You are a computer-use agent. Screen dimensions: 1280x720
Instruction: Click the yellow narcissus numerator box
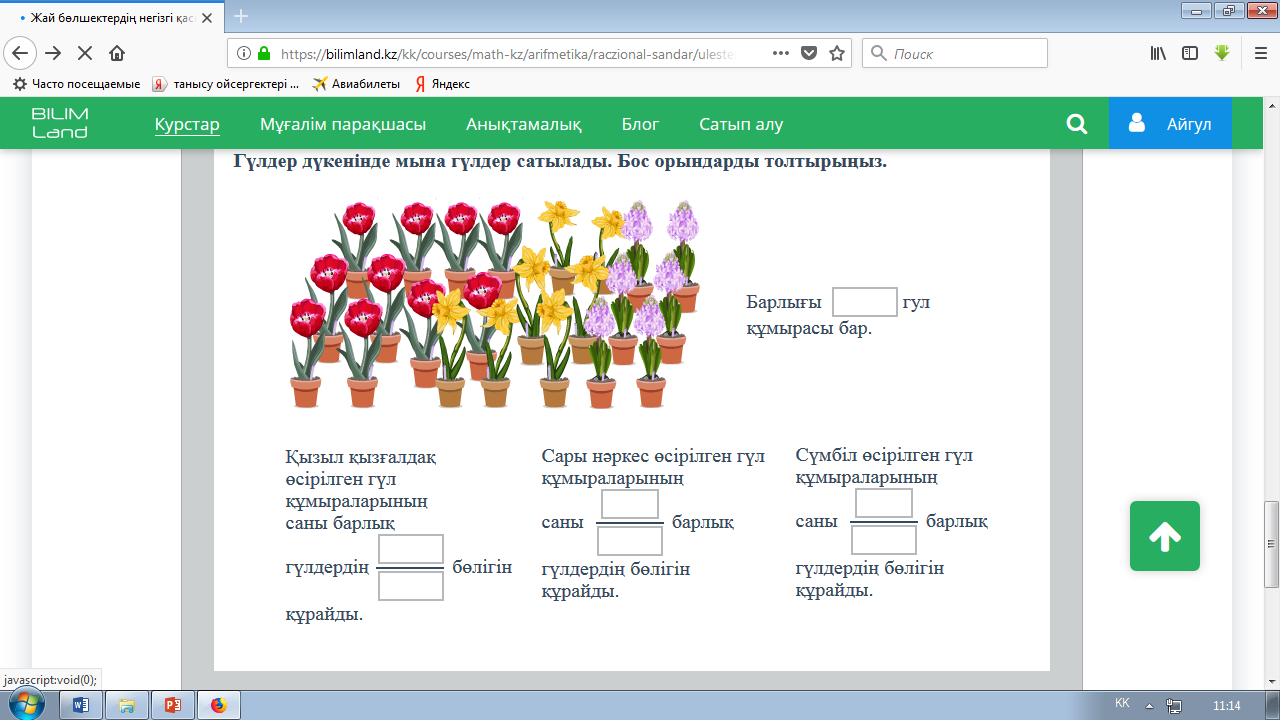(630, 504)
